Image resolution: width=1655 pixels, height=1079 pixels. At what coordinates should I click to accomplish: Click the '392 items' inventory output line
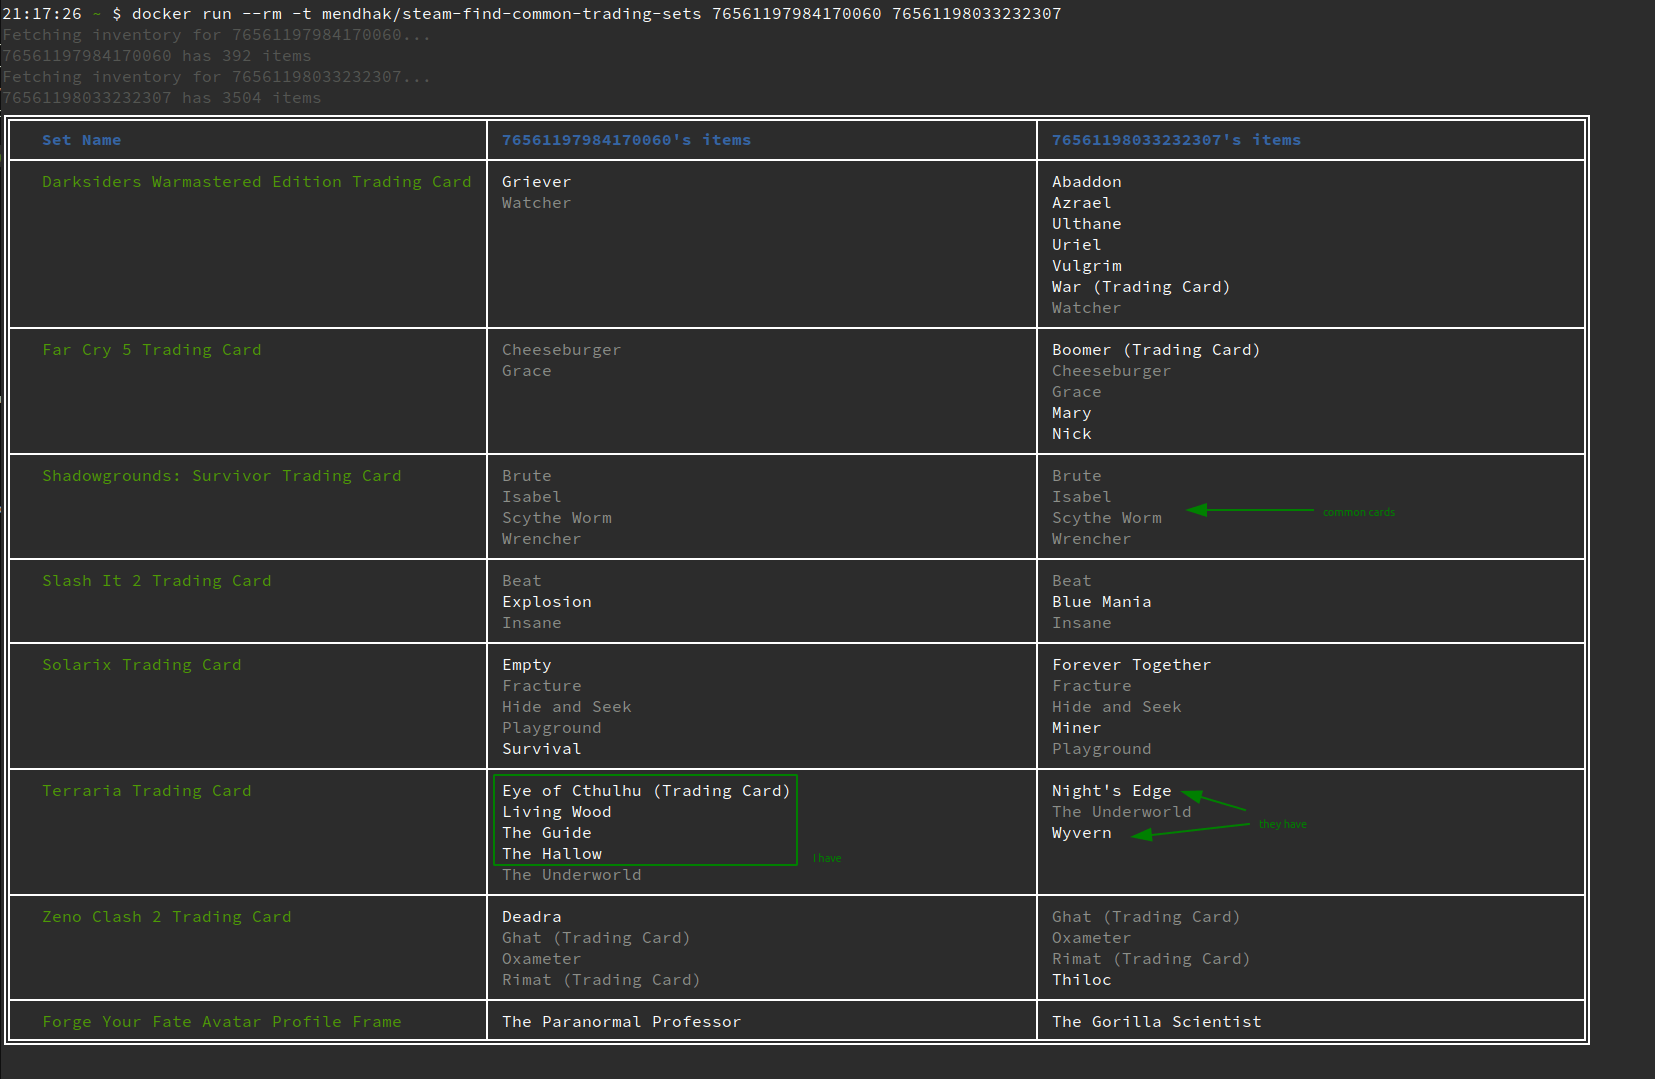pyautogui.click(x=155, y=55)
